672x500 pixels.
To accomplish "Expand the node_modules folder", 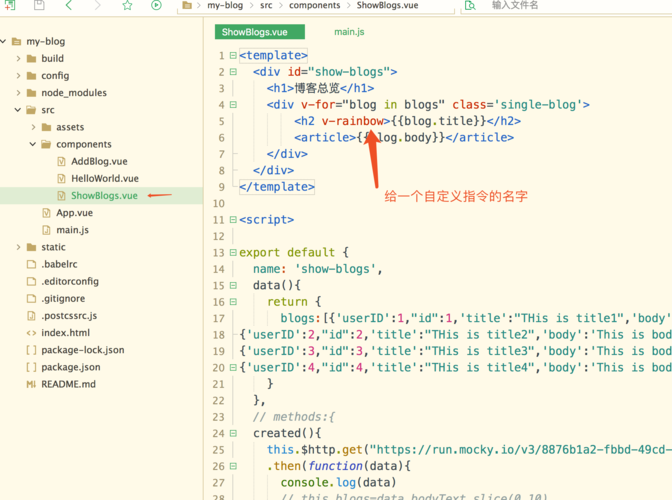I will click(18, 93).
